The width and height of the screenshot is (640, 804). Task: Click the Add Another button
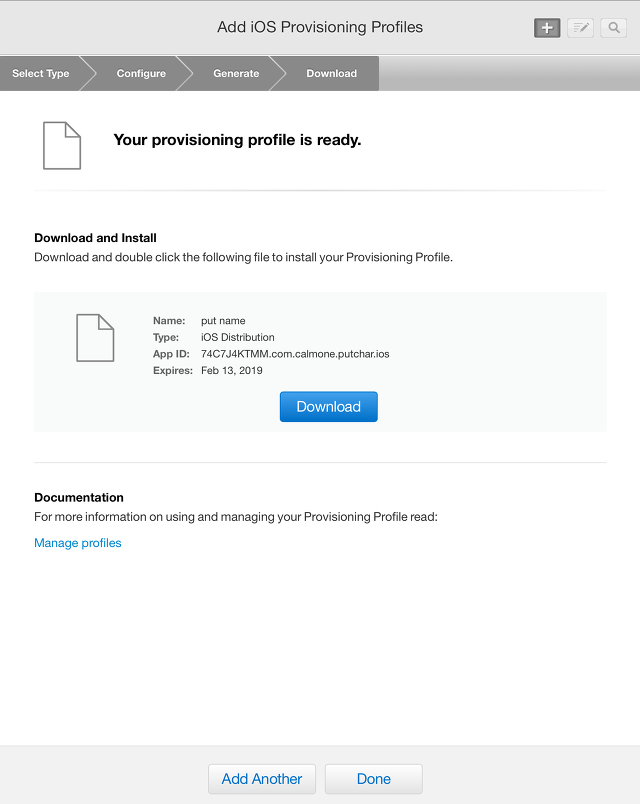(262, 779)
